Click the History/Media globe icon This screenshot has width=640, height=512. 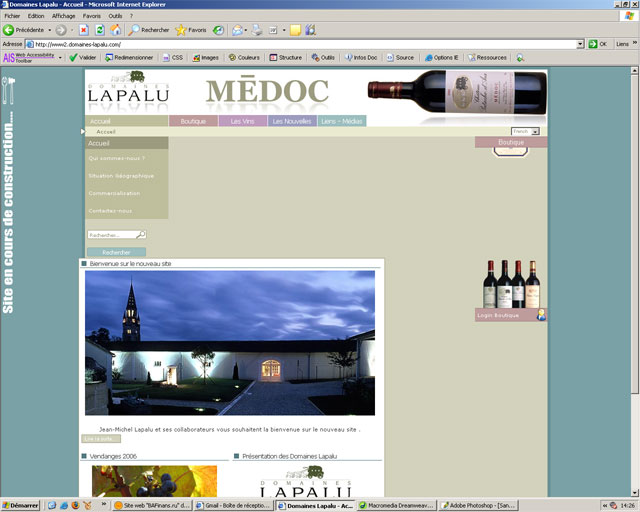point(218,30)
